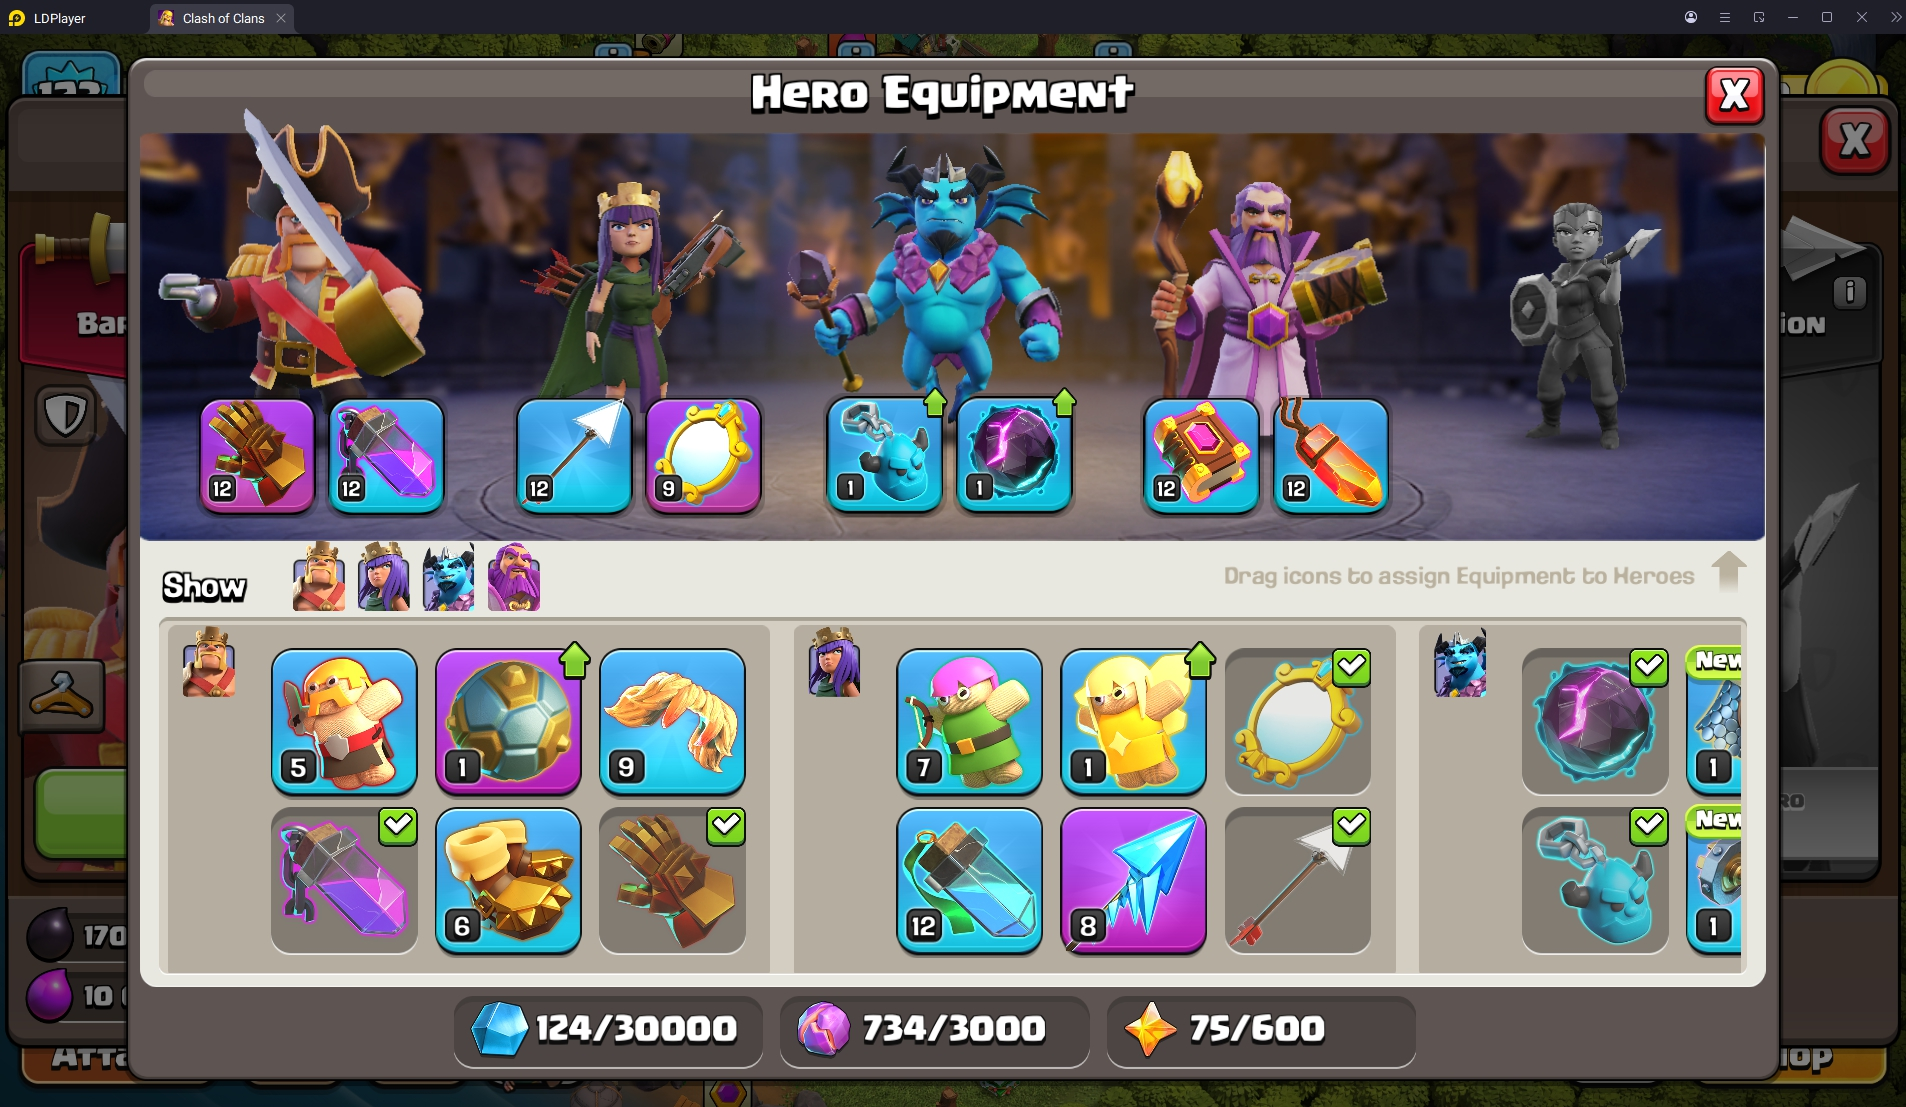Image resolution: width=1906 pixels, height=1107 pixels.
Task: Click the Starry Ore 75/600 counter
Action: [1260, 1030]
